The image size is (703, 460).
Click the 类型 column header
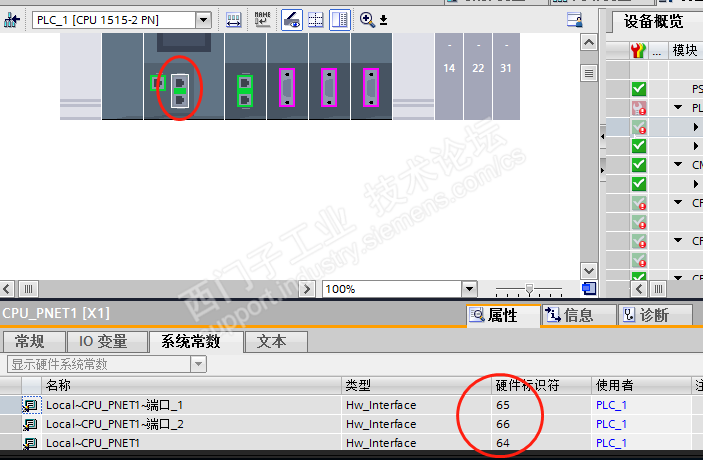417,385
